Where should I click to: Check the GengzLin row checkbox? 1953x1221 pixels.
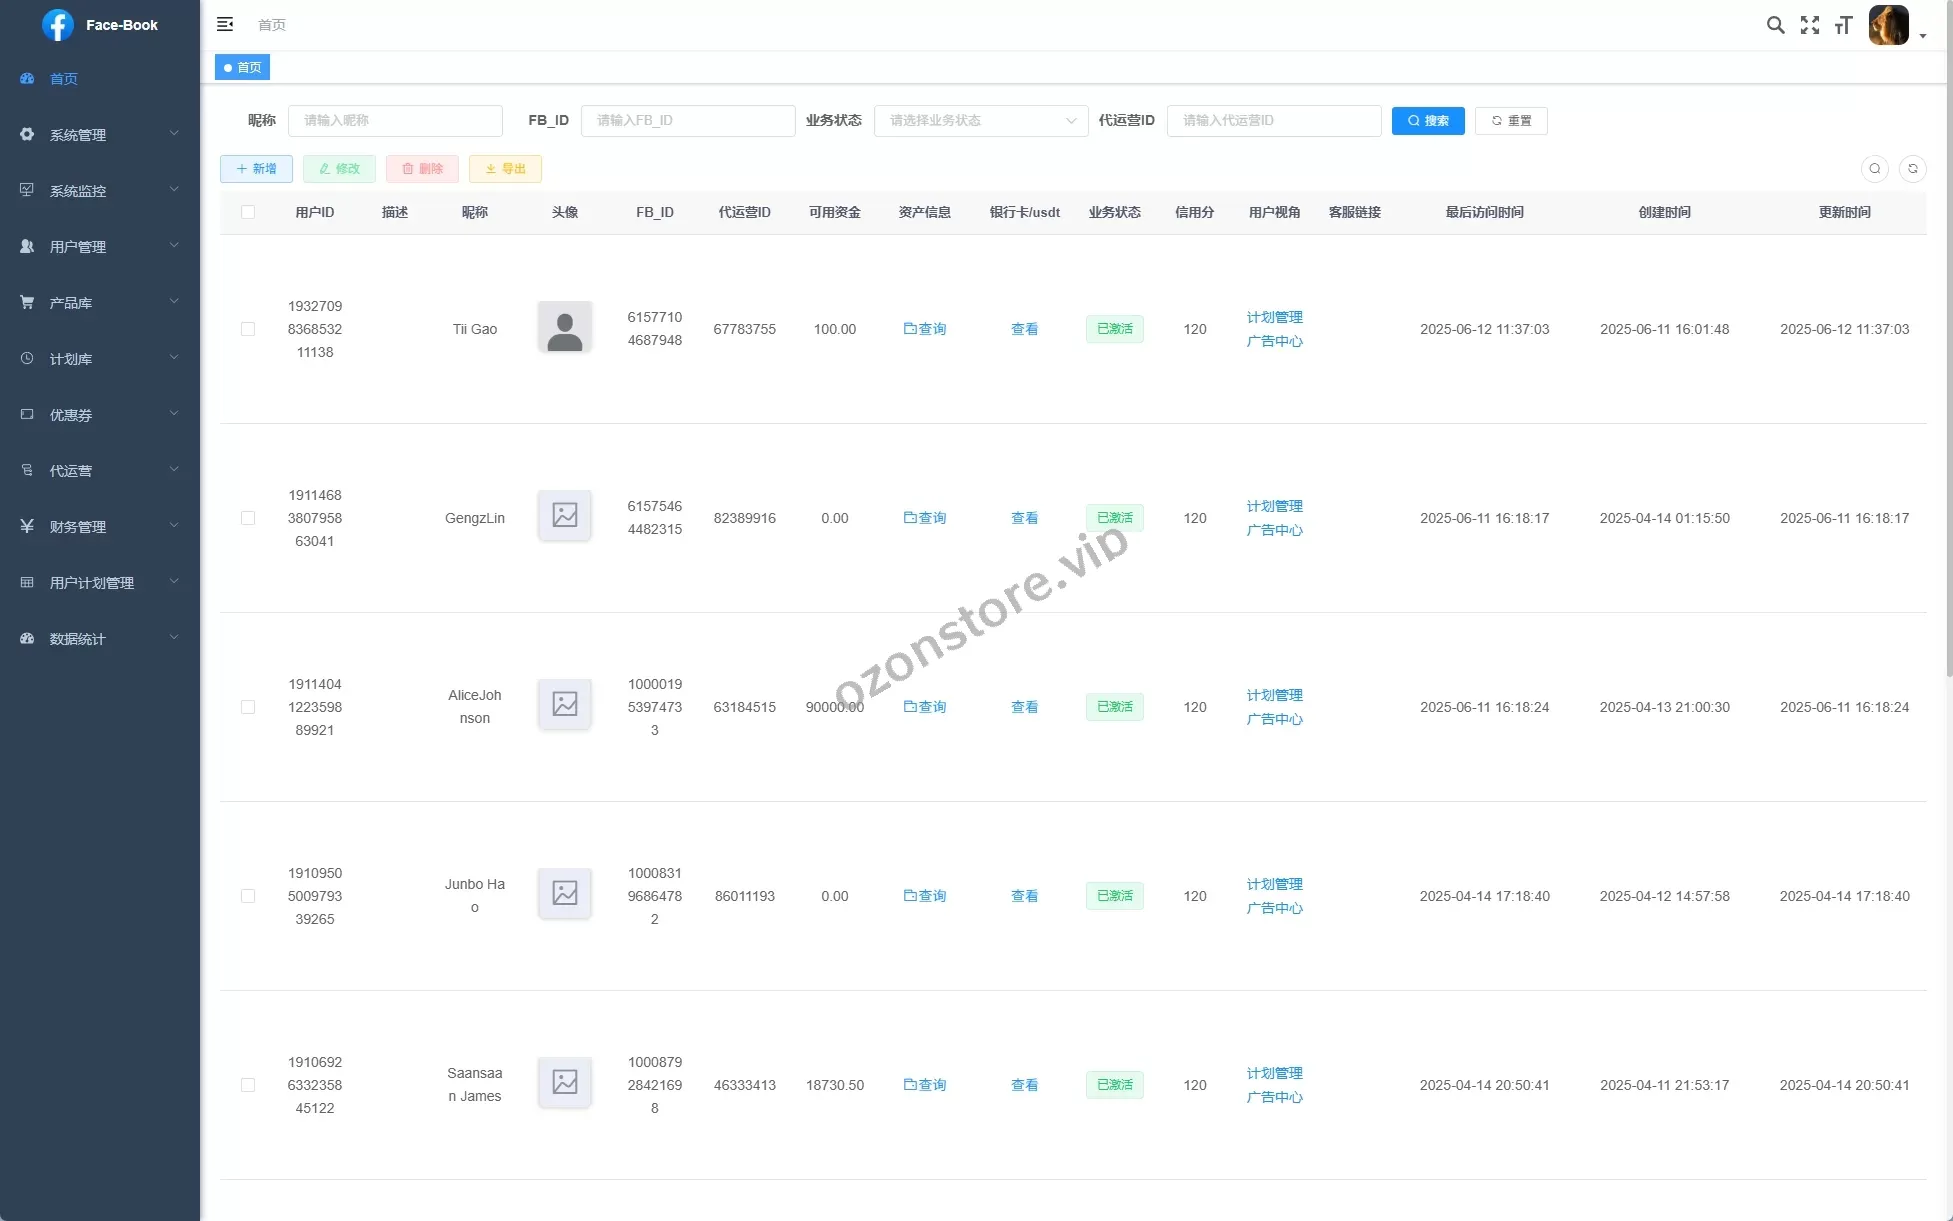248,518
